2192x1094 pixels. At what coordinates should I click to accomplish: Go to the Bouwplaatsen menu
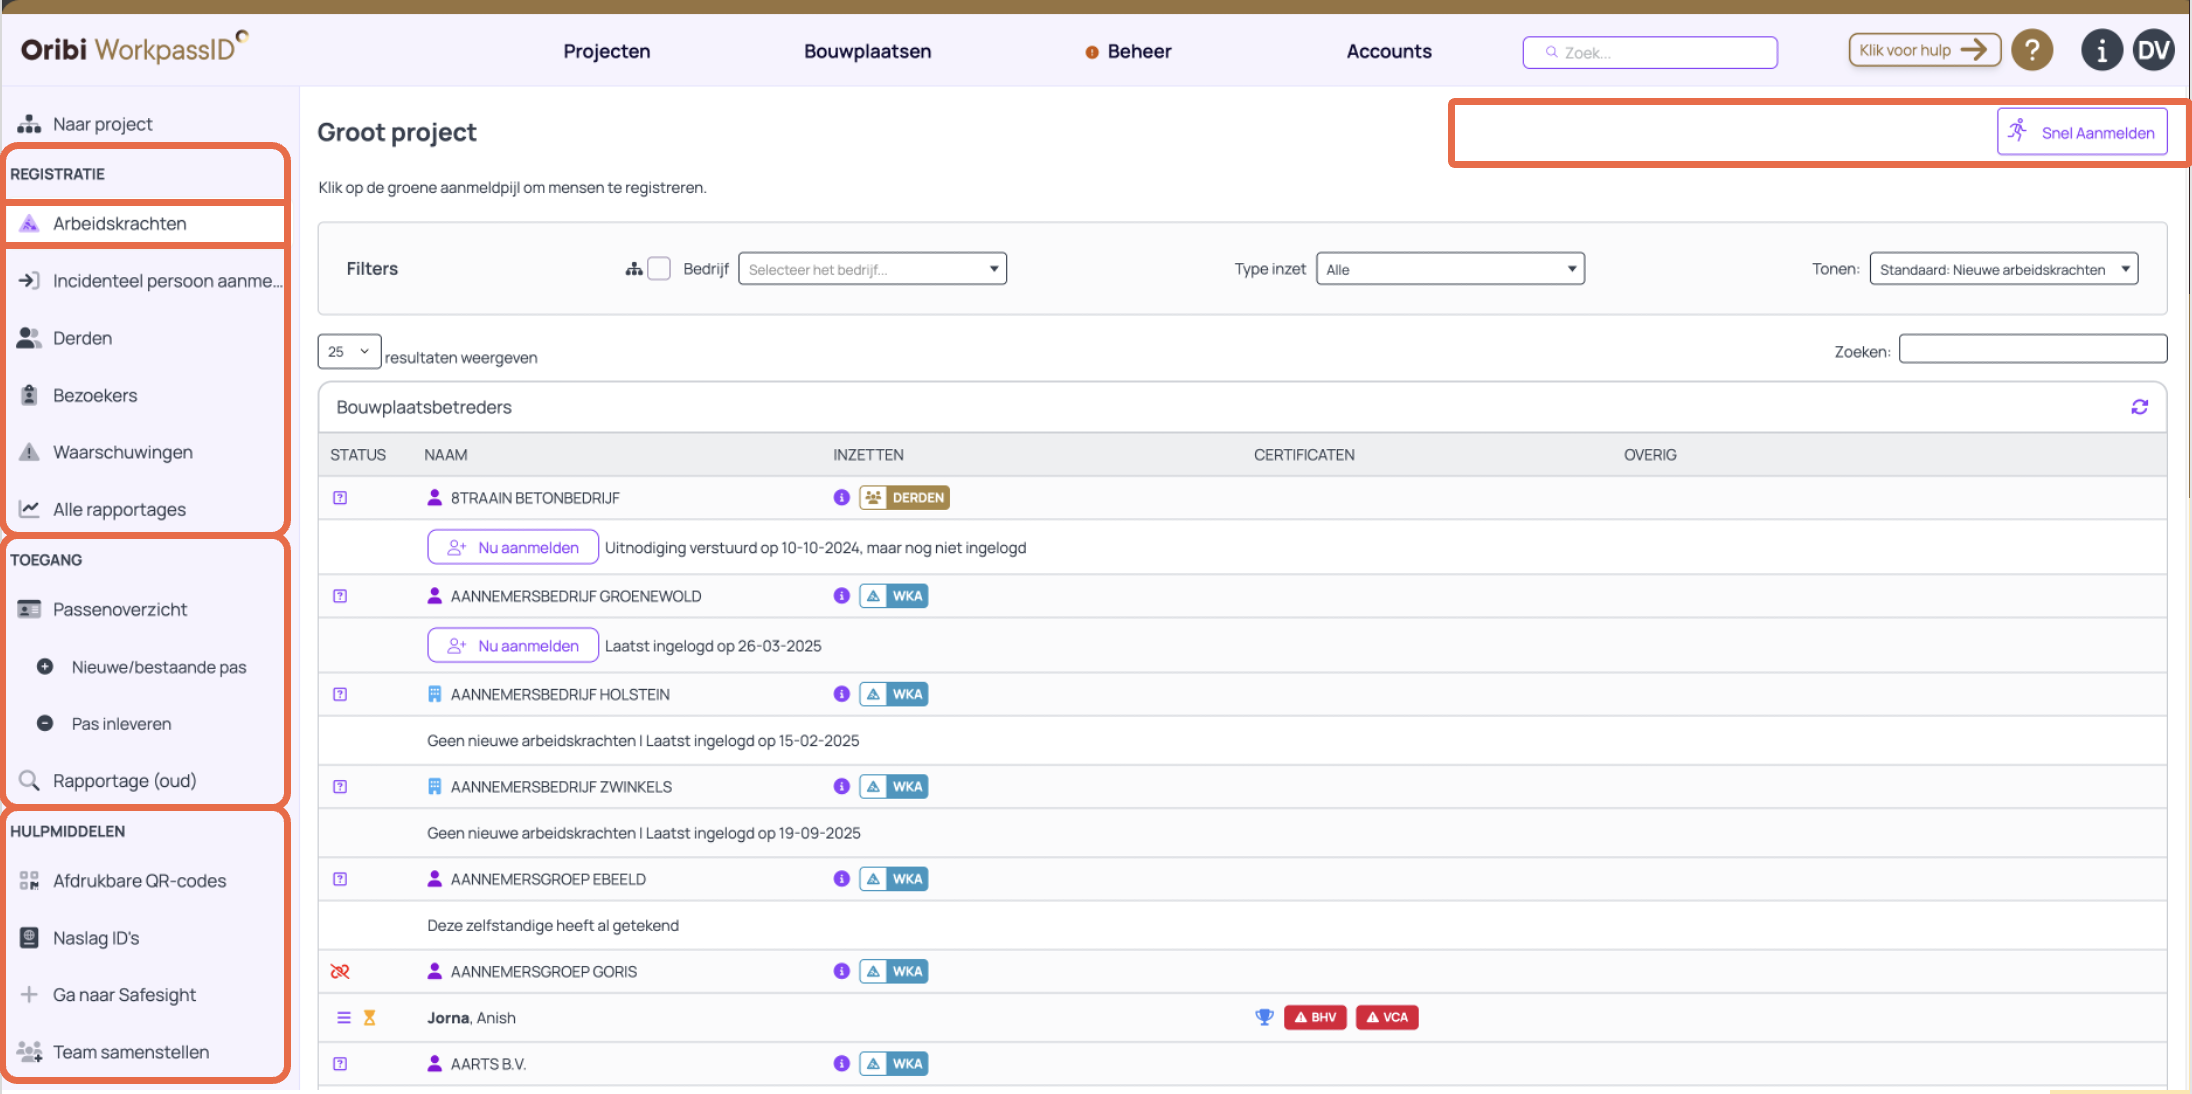867,51
